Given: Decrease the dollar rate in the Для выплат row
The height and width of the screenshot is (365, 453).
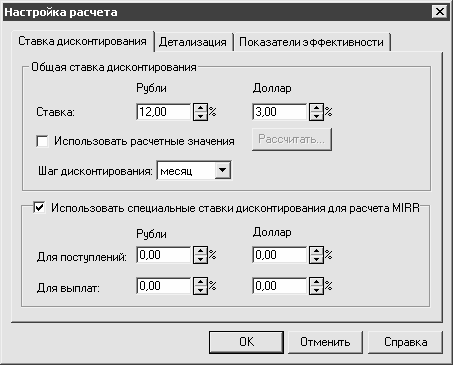Looking at the screenshot, I should [x=316, y=290].
